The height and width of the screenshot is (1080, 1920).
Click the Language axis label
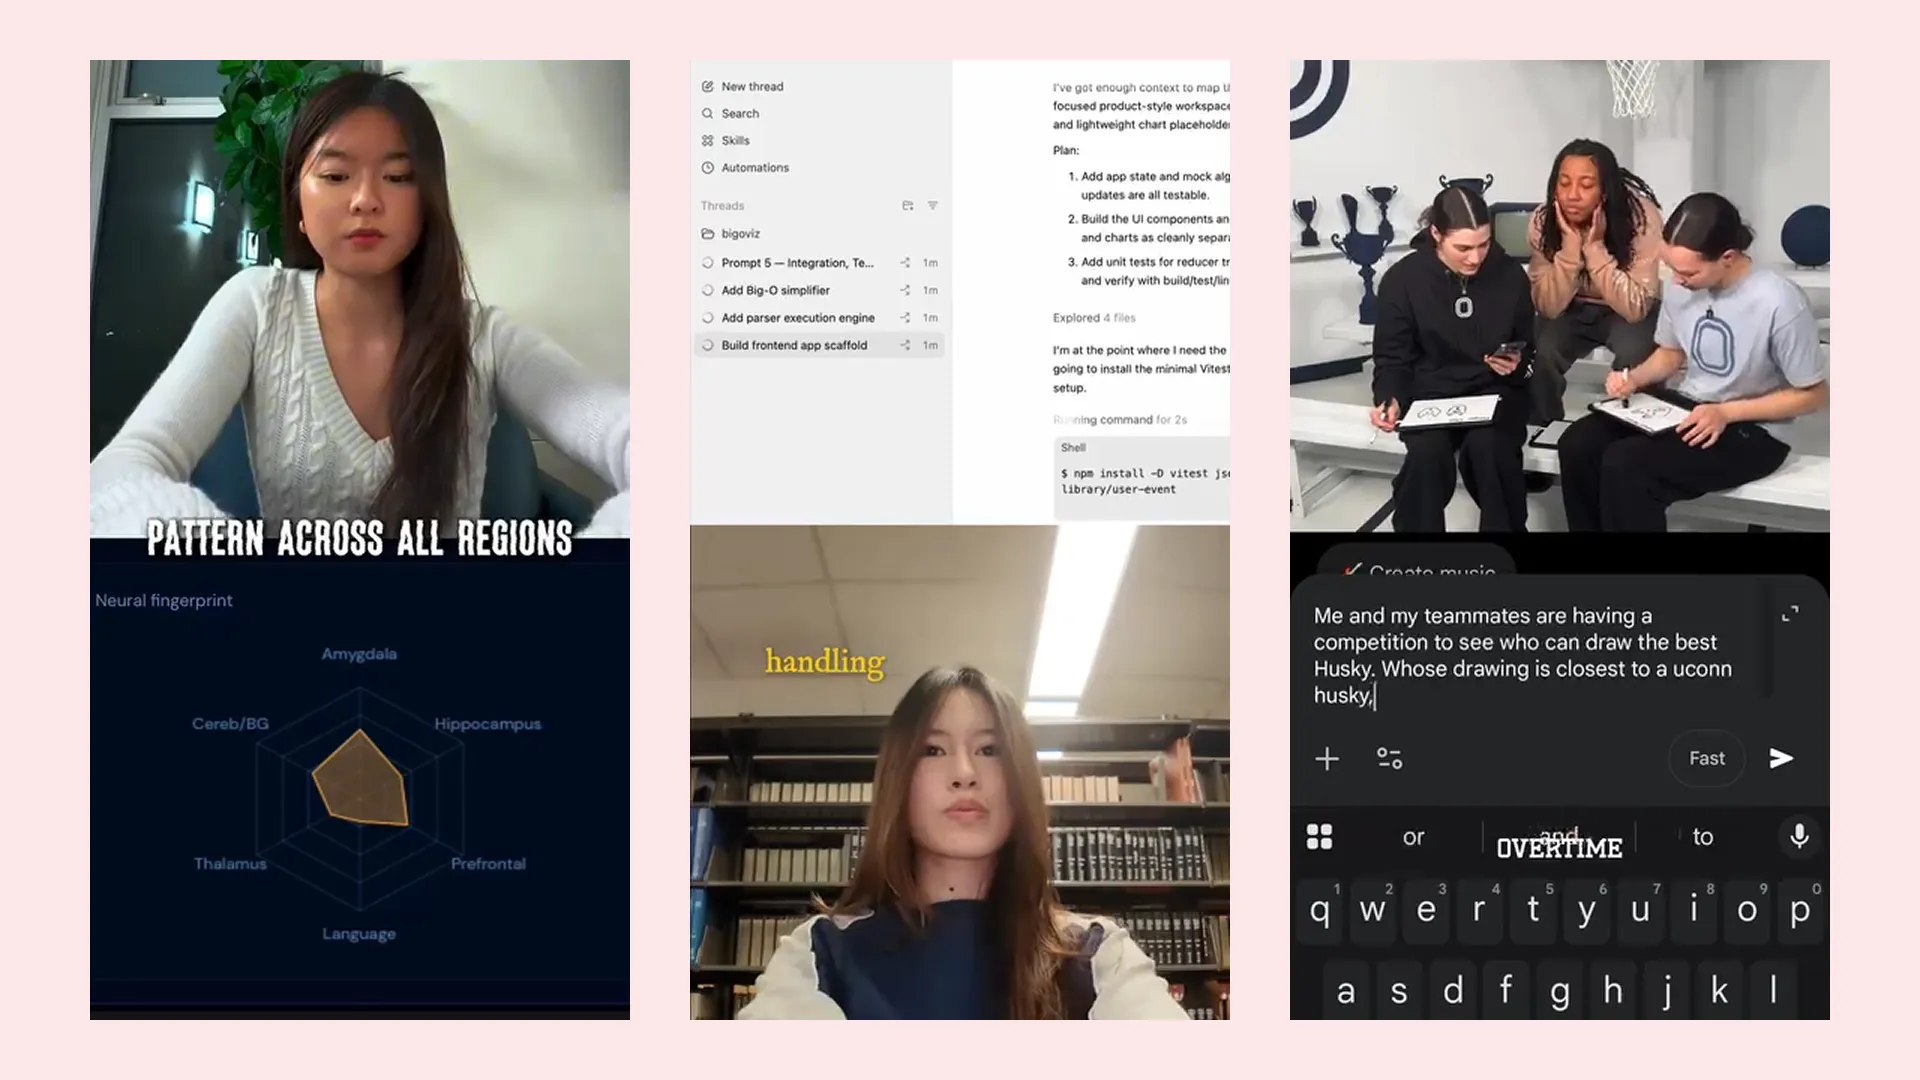click(359, 934)
